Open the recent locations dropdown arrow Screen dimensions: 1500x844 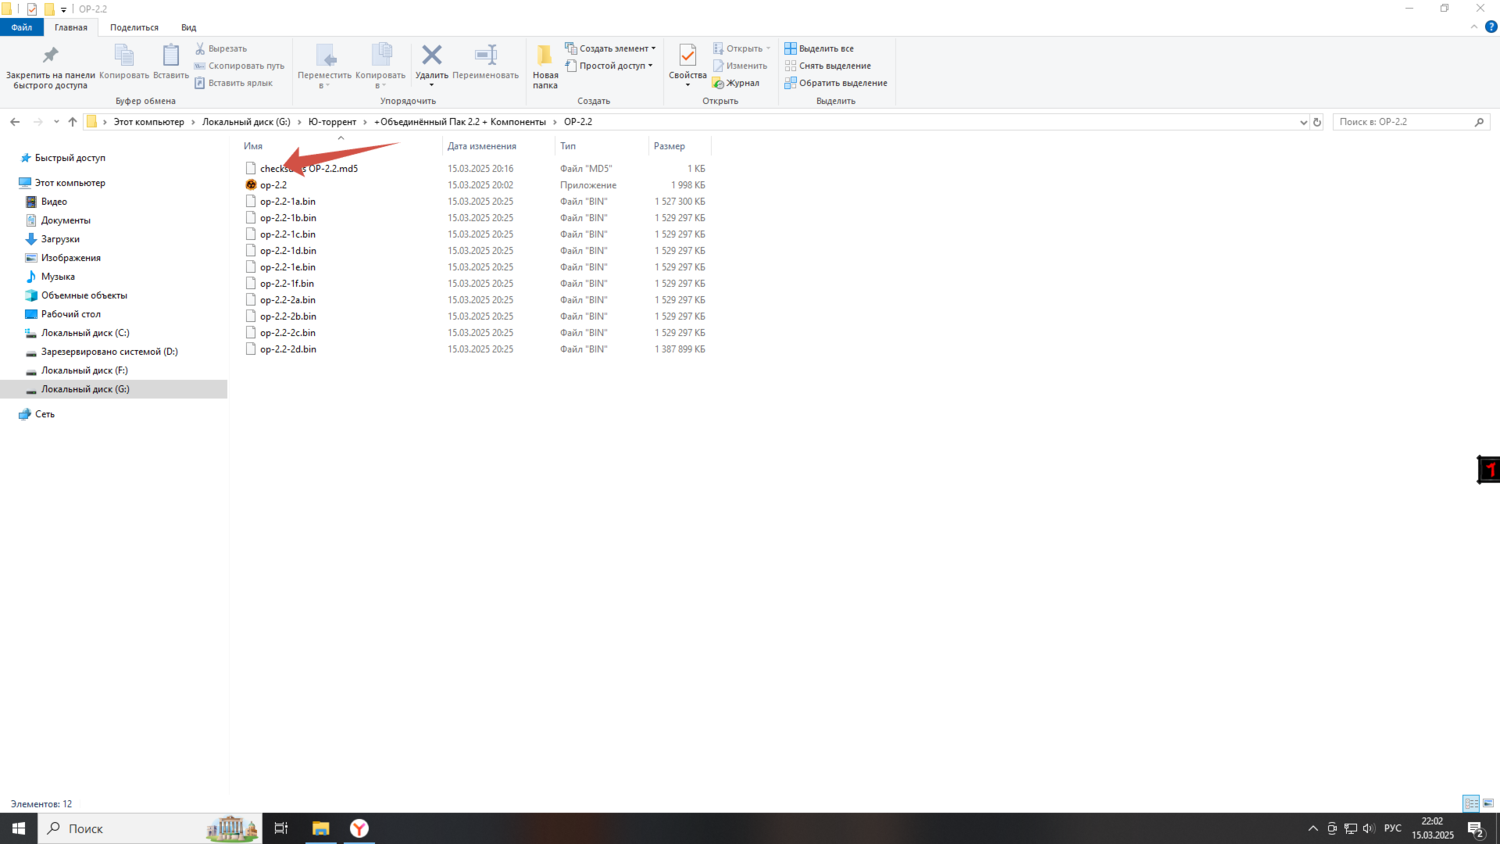pos(56,122)
